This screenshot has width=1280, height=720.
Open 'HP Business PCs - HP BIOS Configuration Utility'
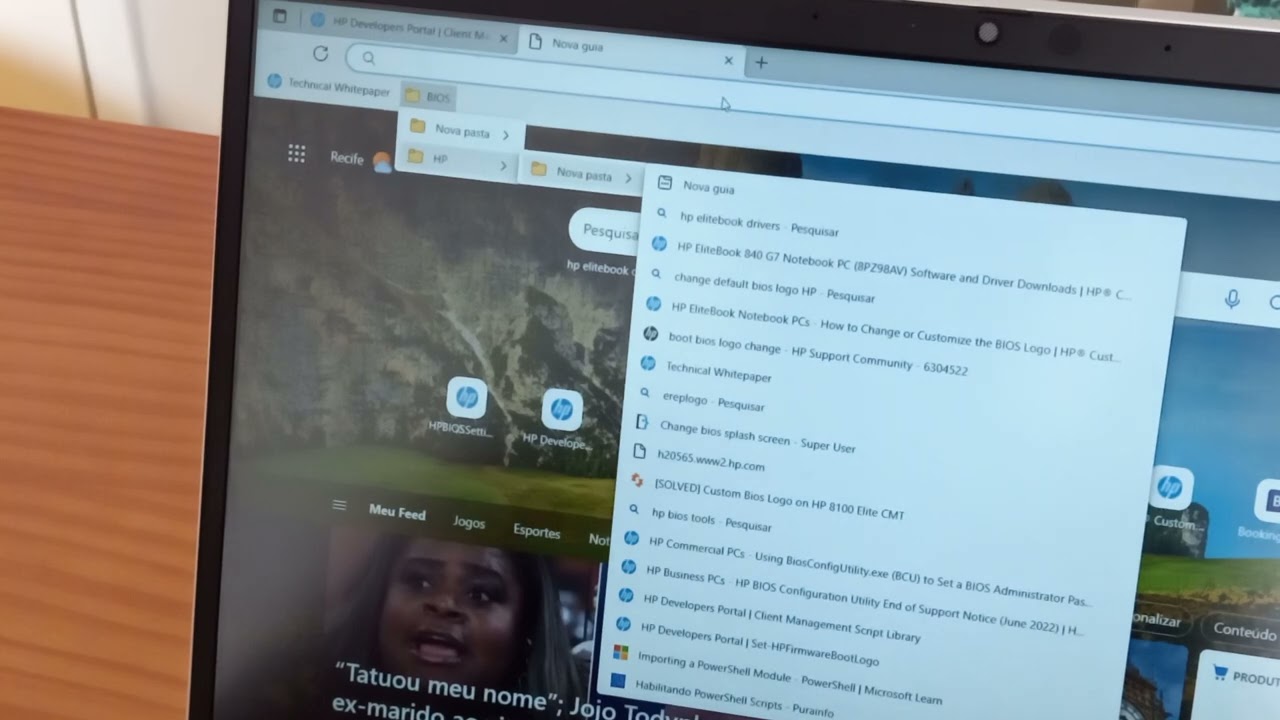(855, 599)
